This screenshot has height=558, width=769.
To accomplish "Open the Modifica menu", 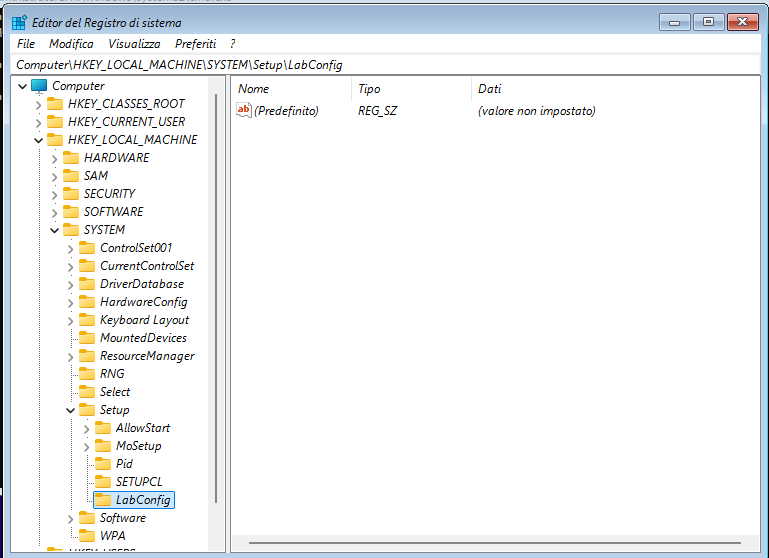I will pos(71,44).
